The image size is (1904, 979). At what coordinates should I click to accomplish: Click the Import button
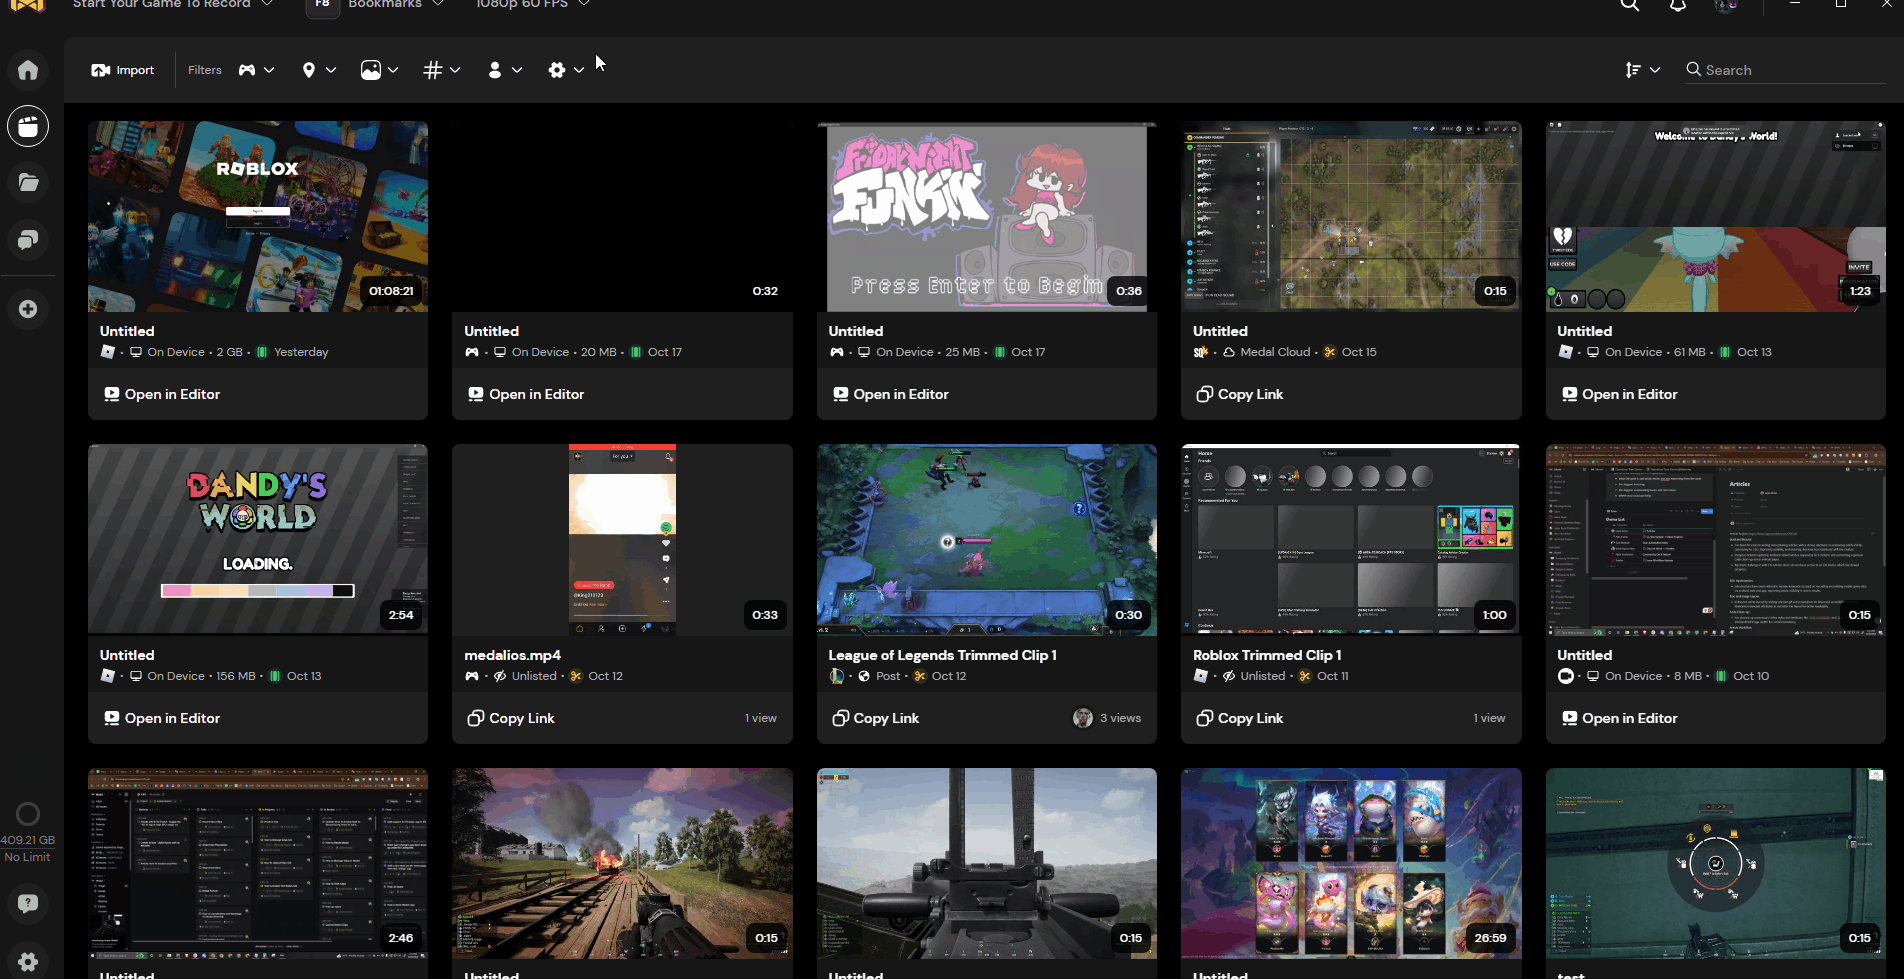coord(123,70)
